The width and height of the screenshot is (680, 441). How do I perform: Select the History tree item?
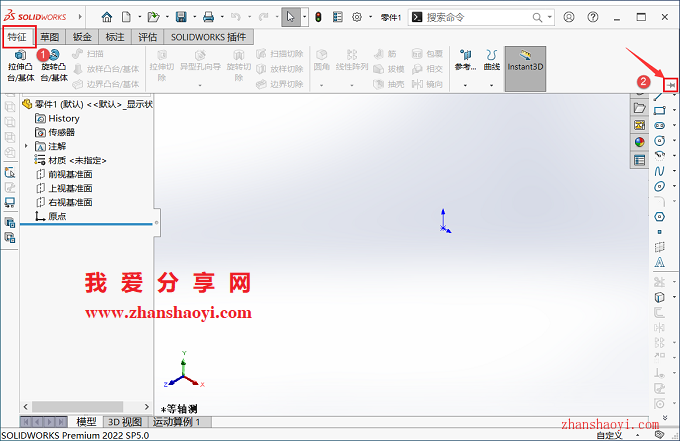point(64,118)
